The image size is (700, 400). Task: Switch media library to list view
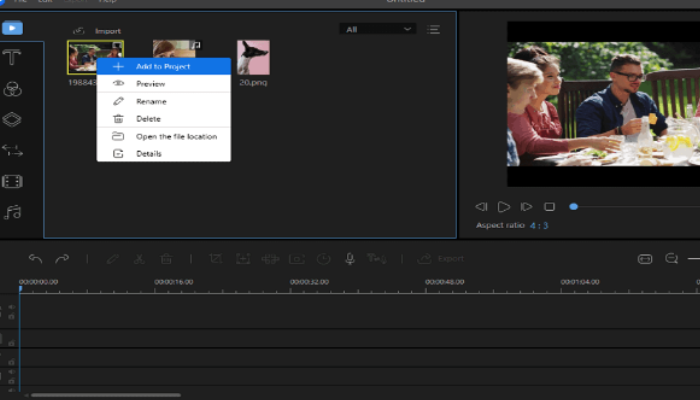click(x=433, y=29)
